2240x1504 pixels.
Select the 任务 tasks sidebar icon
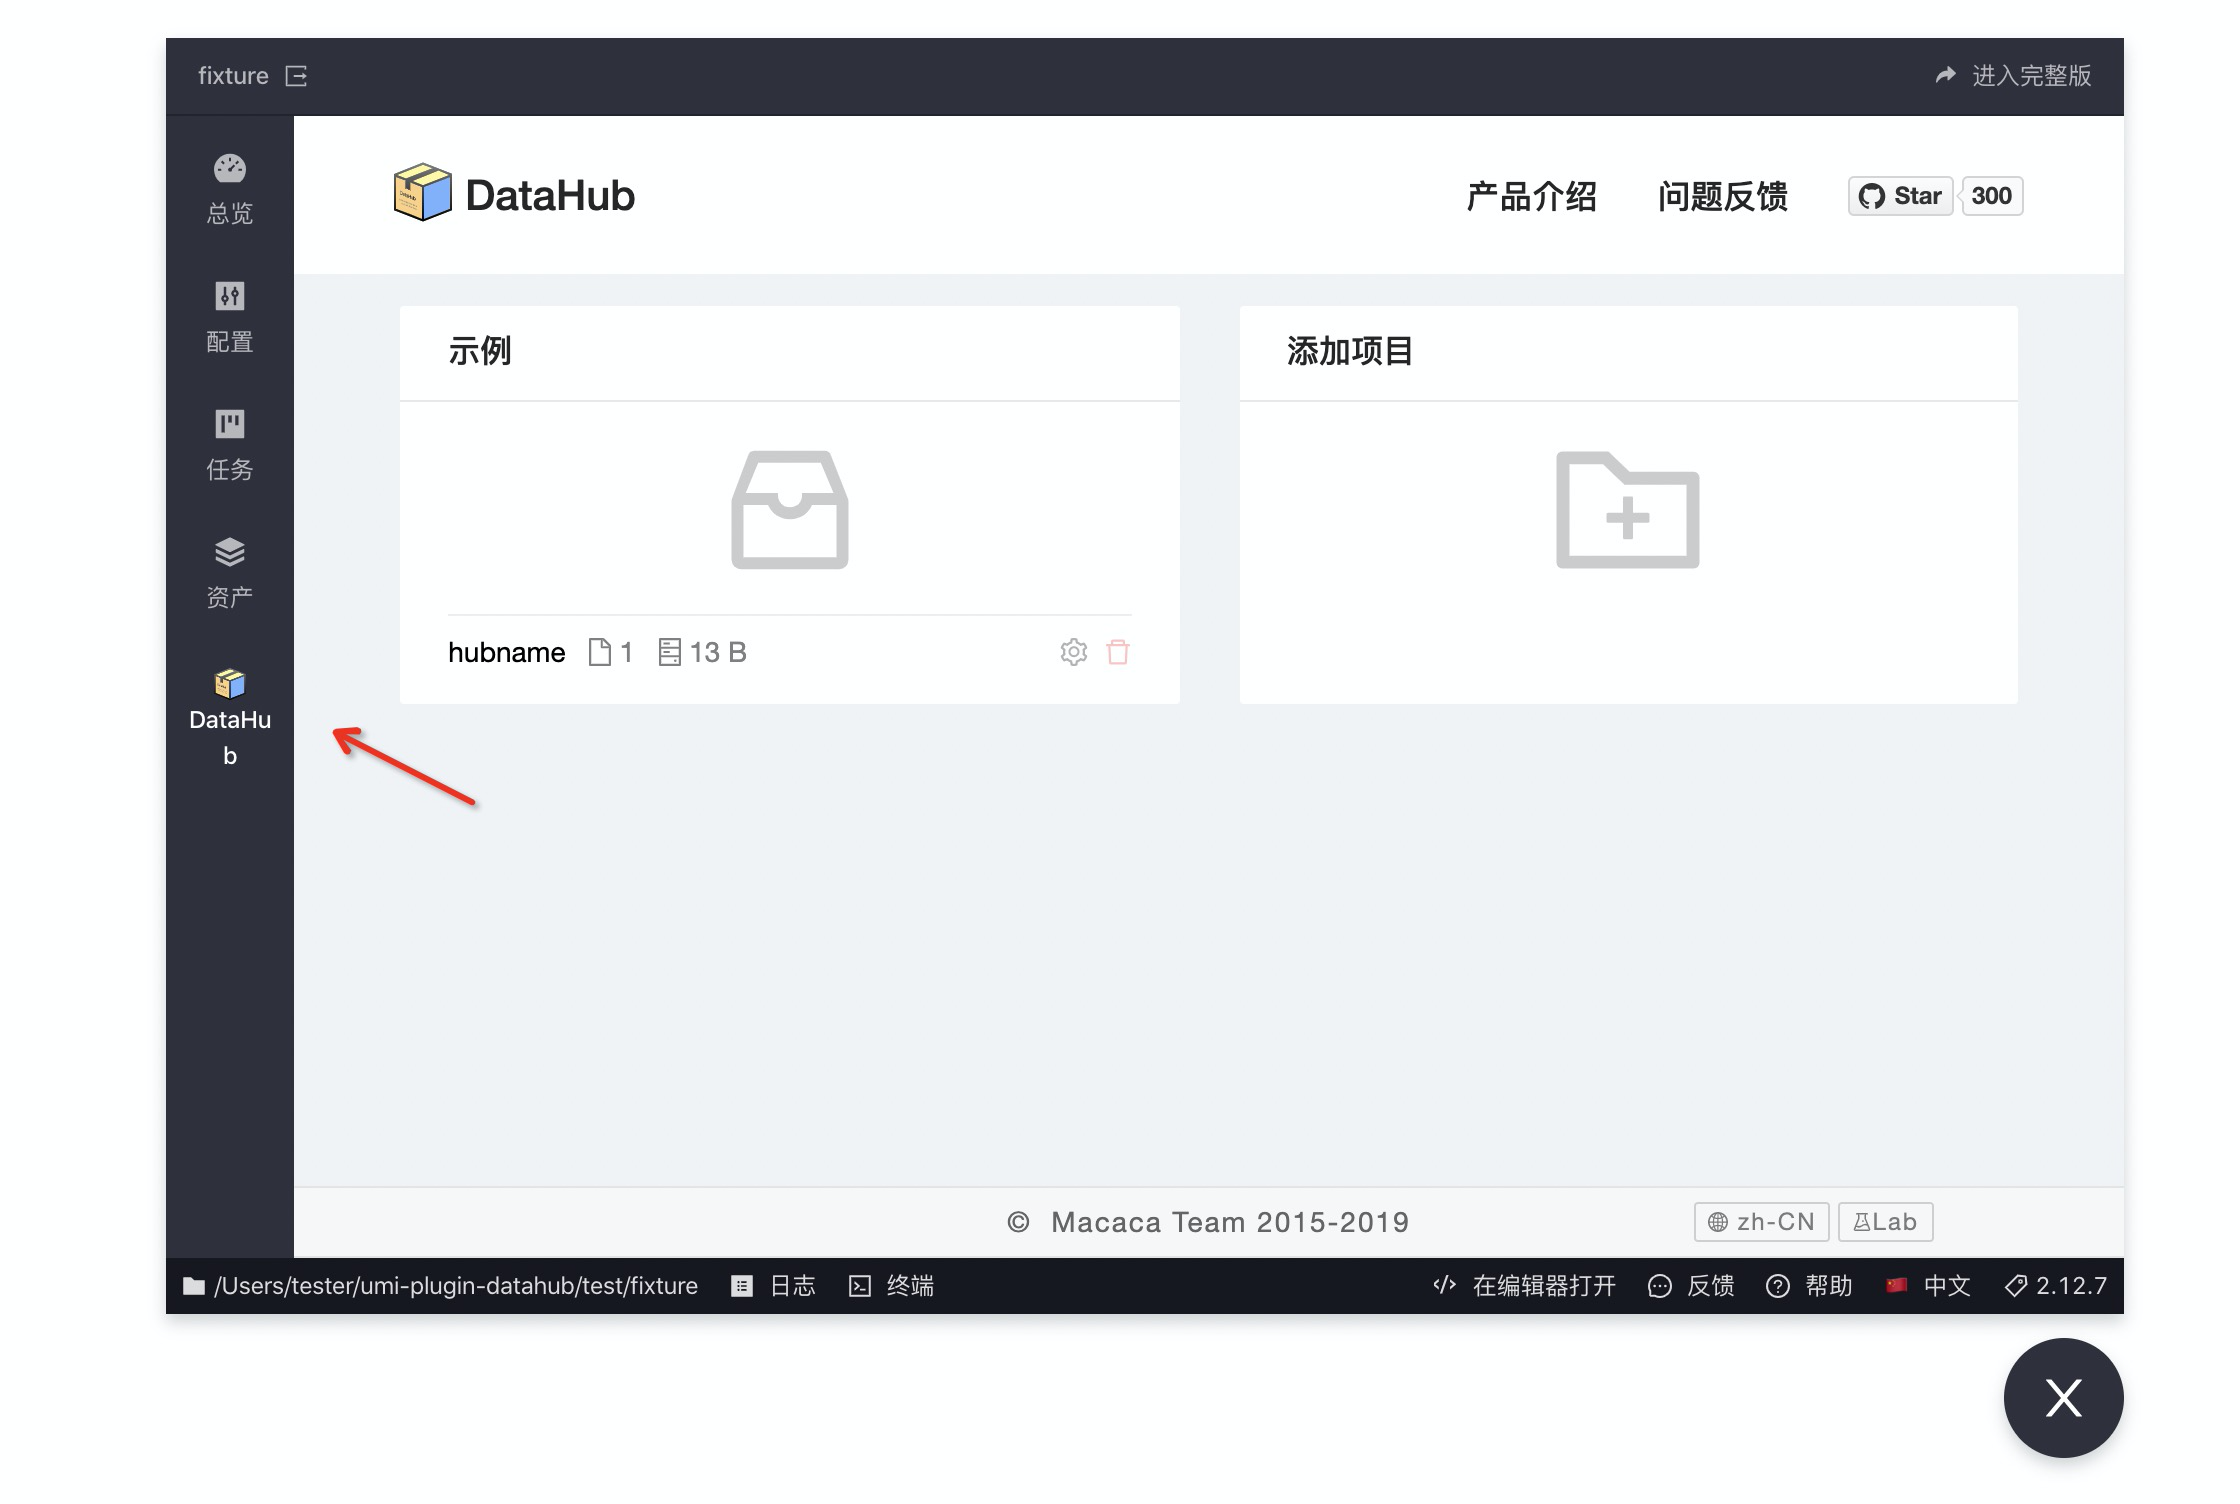coord(229,444)
